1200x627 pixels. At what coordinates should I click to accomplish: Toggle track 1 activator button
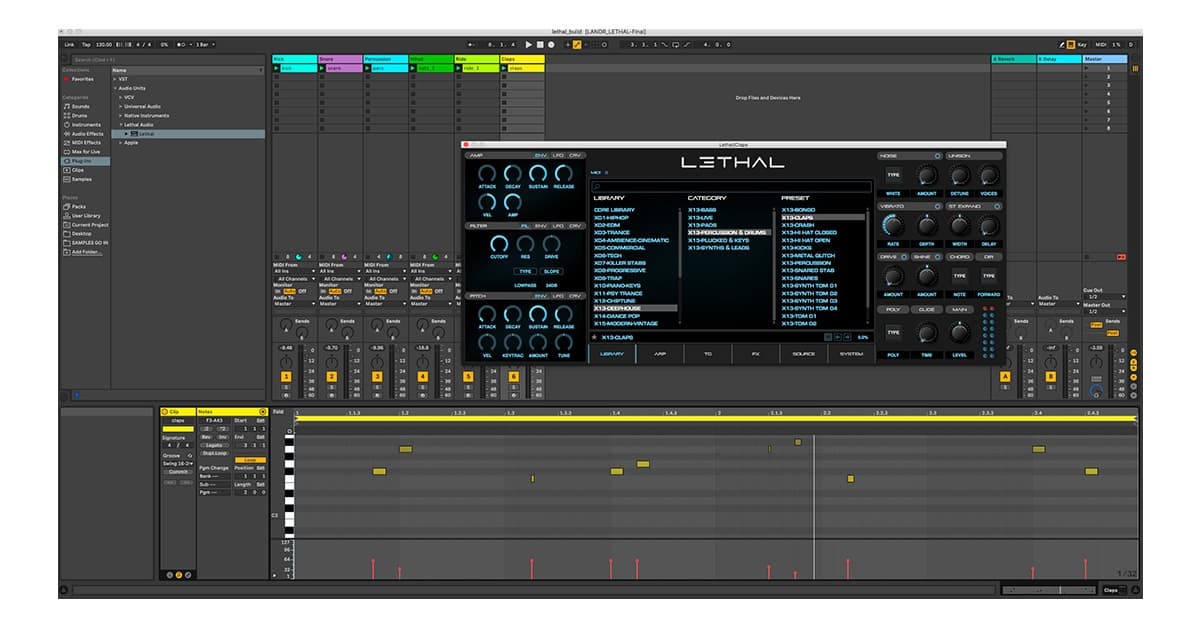click(286, 376)
